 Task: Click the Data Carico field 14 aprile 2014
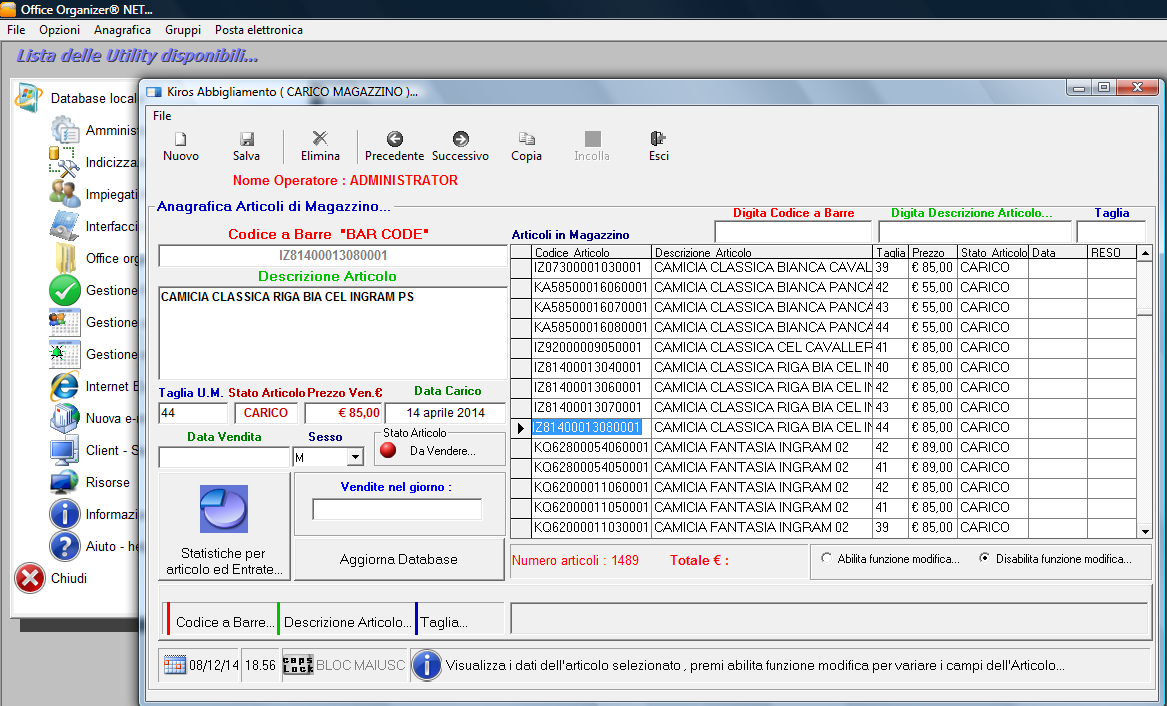tap(445, 413)
